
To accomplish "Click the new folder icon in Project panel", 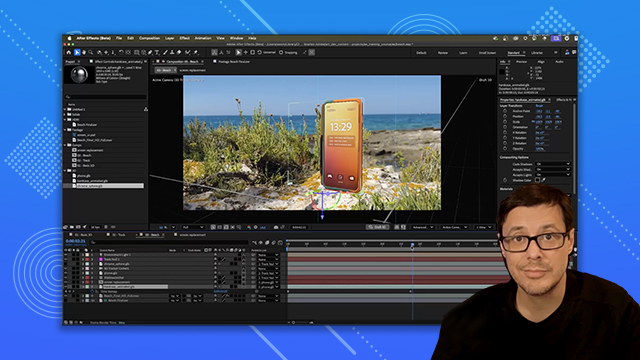I will click(x=72, y=227).
